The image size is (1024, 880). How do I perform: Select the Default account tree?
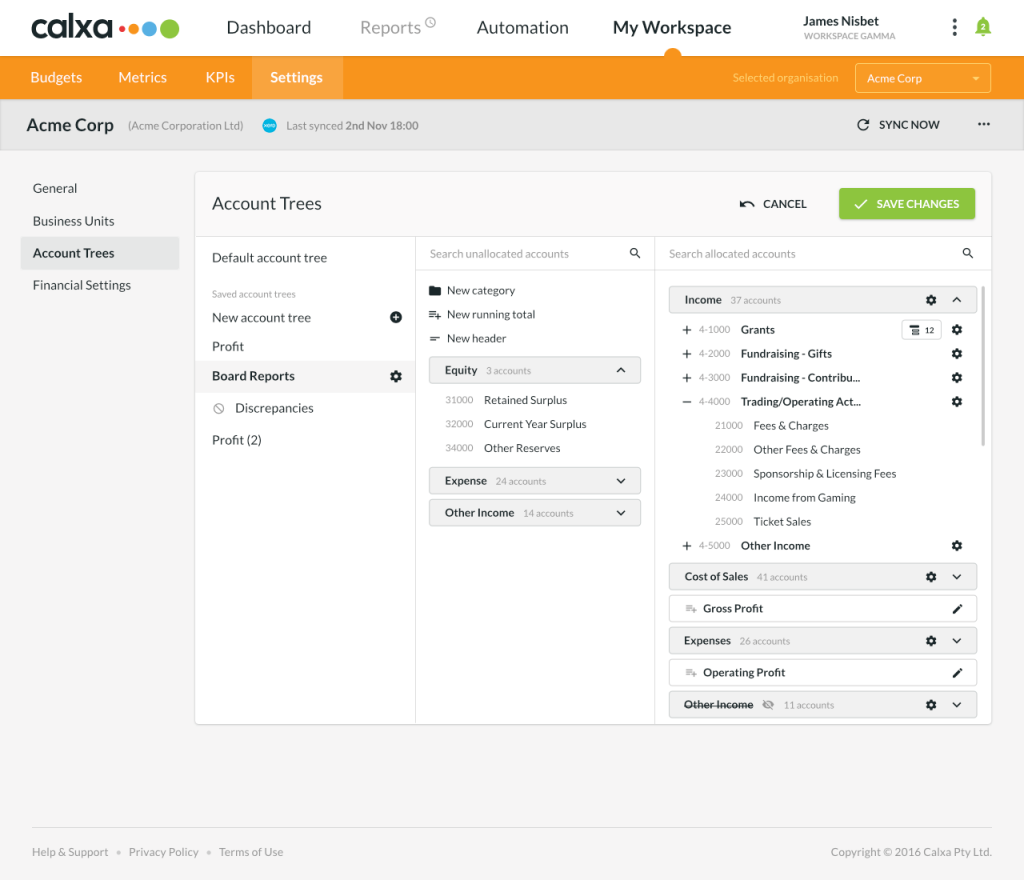269,258
